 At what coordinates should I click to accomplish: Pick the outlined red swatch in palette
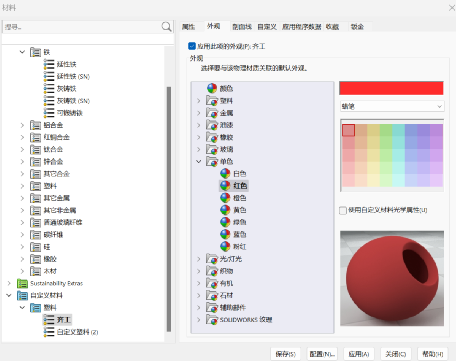pos(348,130)
